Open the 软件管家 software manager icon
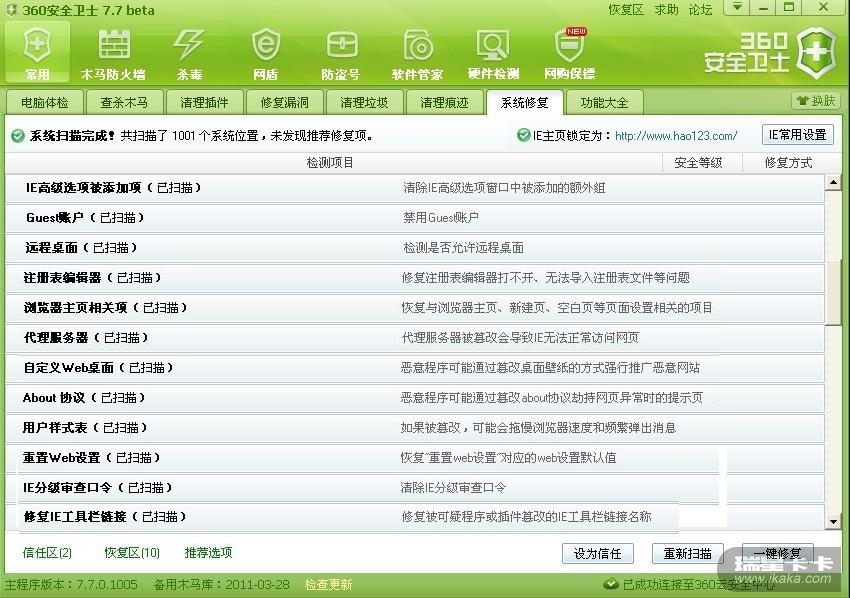Image resolution: width=850 pixels, height=598 pixels. pos(417,54)
